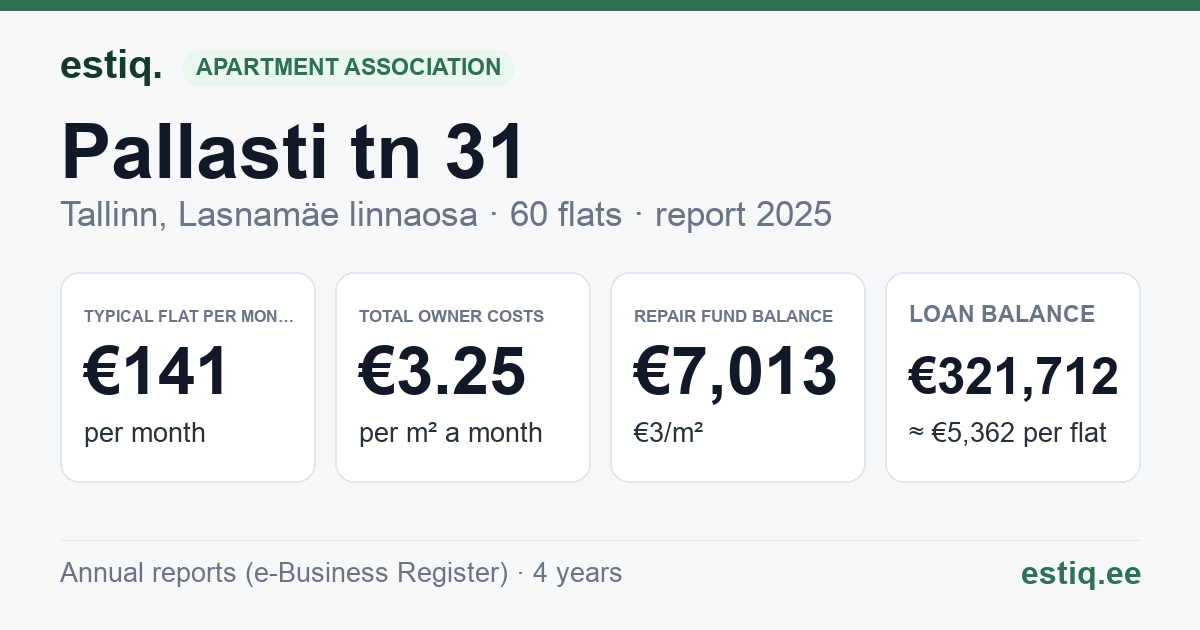Open the estiq.ee link
The width and height of the screenshot is (1200, 630).
coord(1081,573)
